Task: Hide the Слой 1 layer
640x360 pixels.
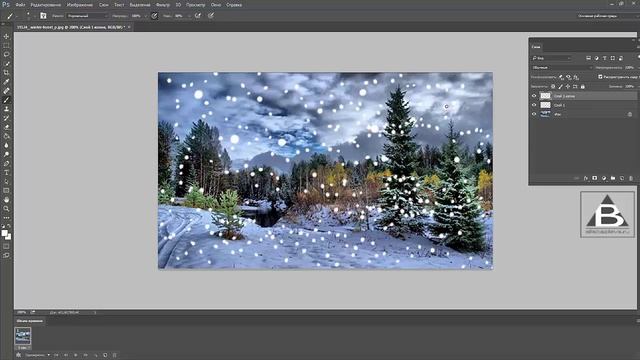Action: point(534,105)
